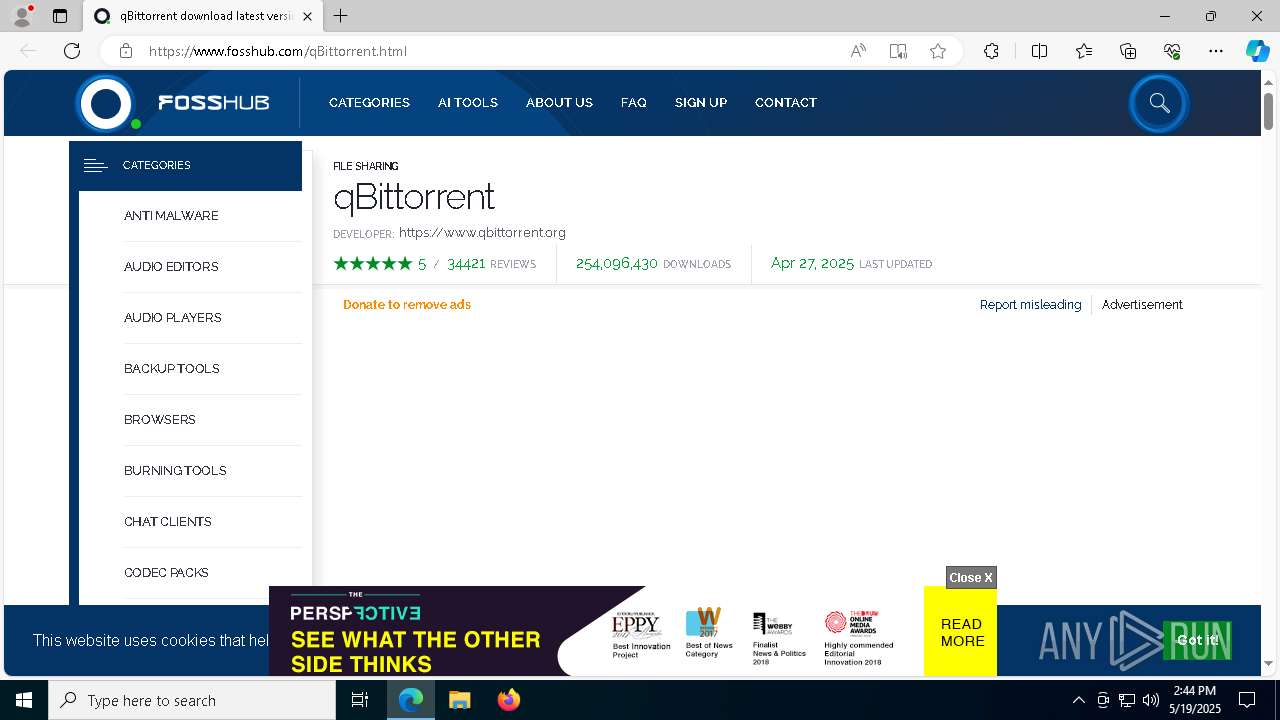The image size is (1280, 720).
Task: Show hidden system tray icons
Action: tap(1078, 700)
